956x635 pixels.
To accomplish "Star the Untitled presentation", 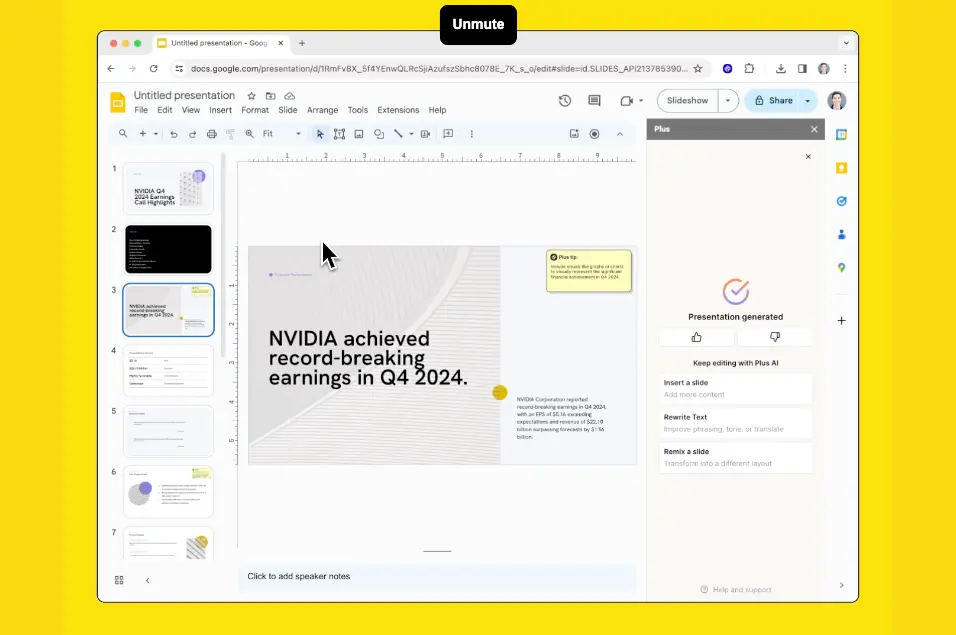I will 251,96.
